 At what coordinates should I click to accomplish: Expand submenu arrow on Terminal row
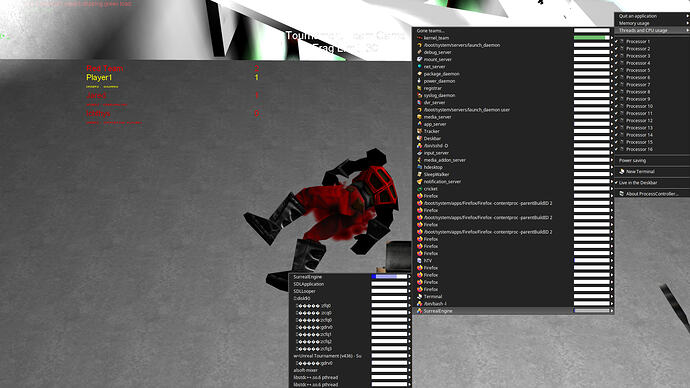click(612, 296)
